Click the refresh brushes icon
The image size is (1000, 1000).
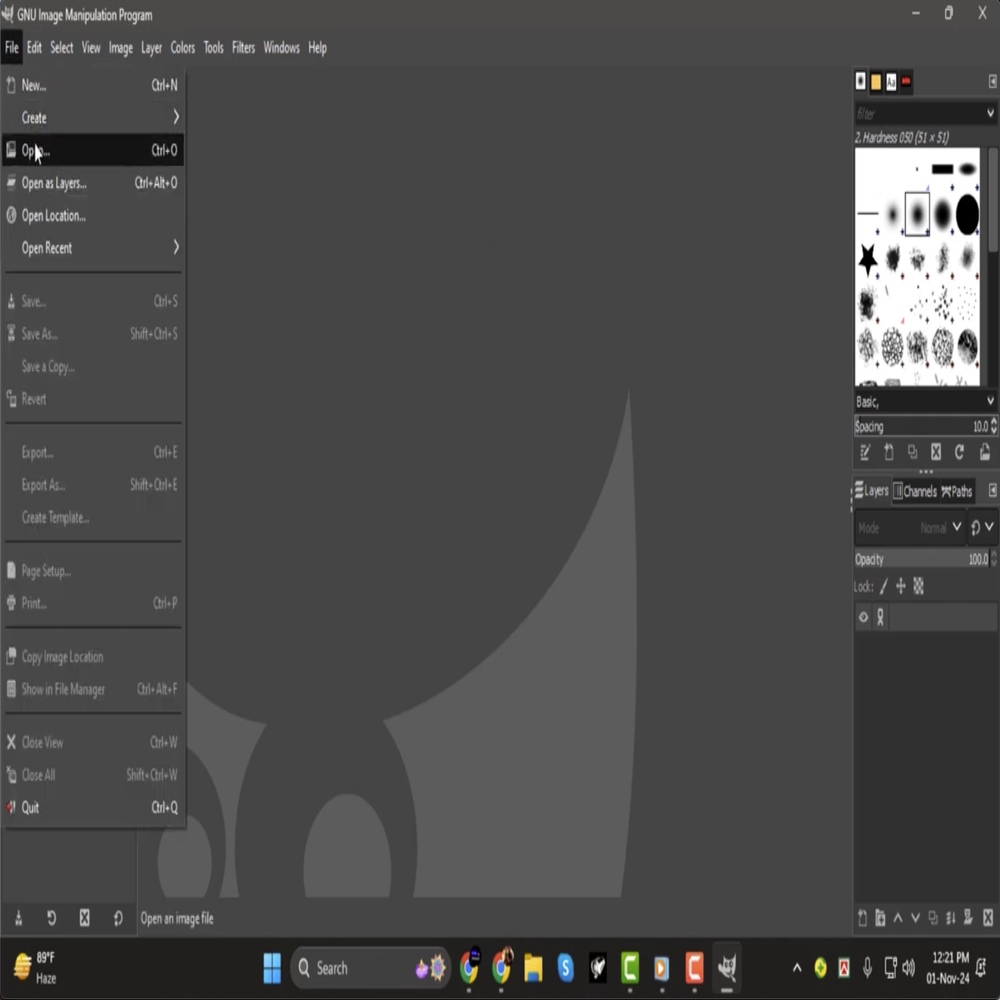pyautogui.click(x=960, y=453)
